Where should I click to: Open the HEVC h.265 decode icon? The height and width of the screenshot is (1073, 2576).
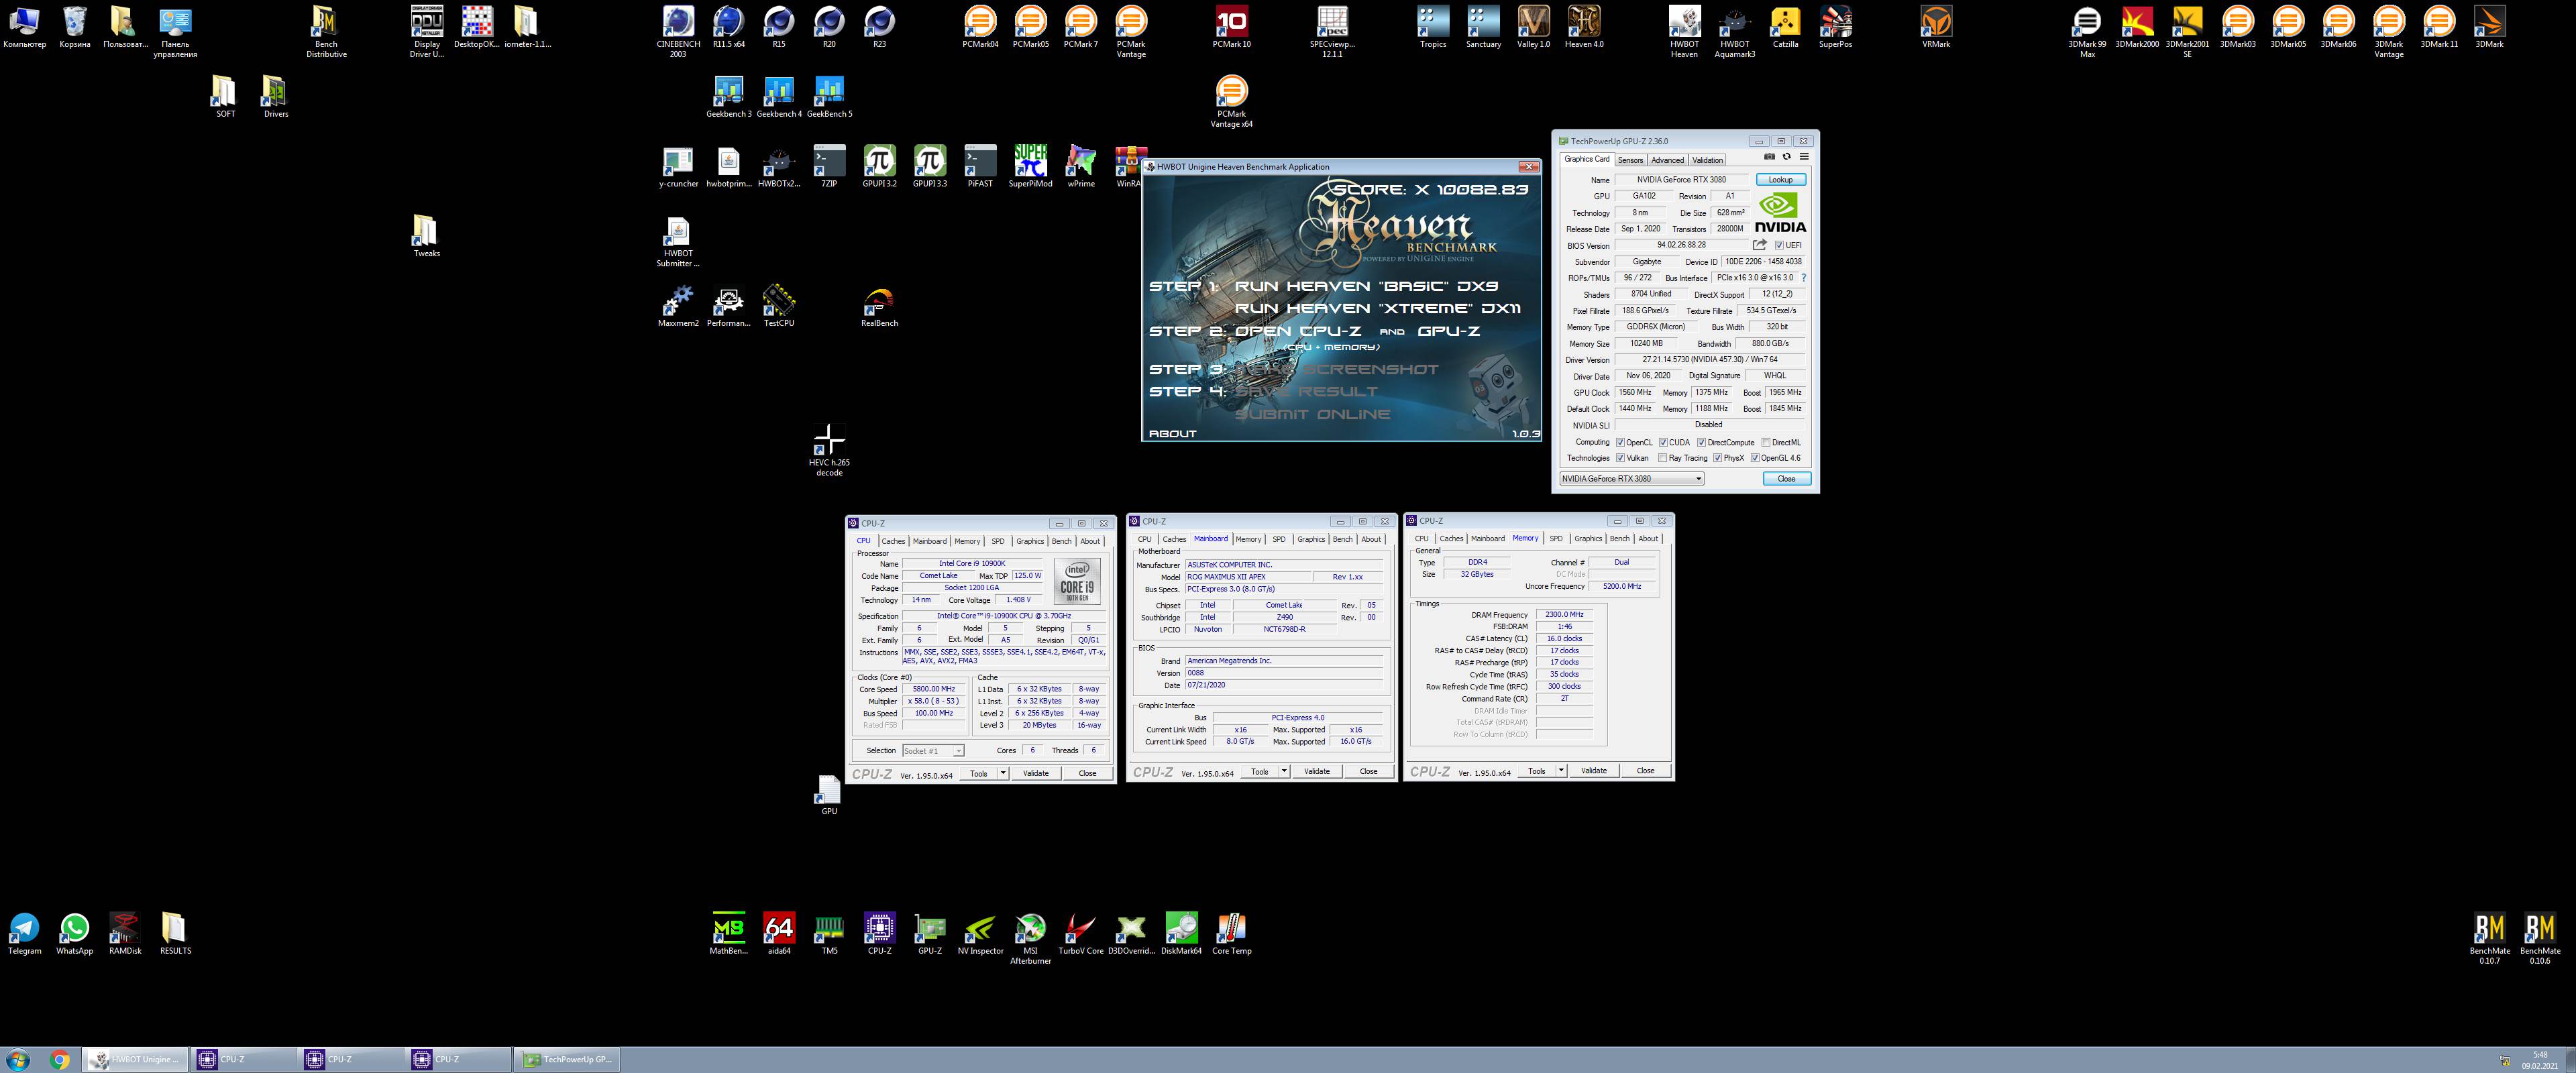point(829,450)
